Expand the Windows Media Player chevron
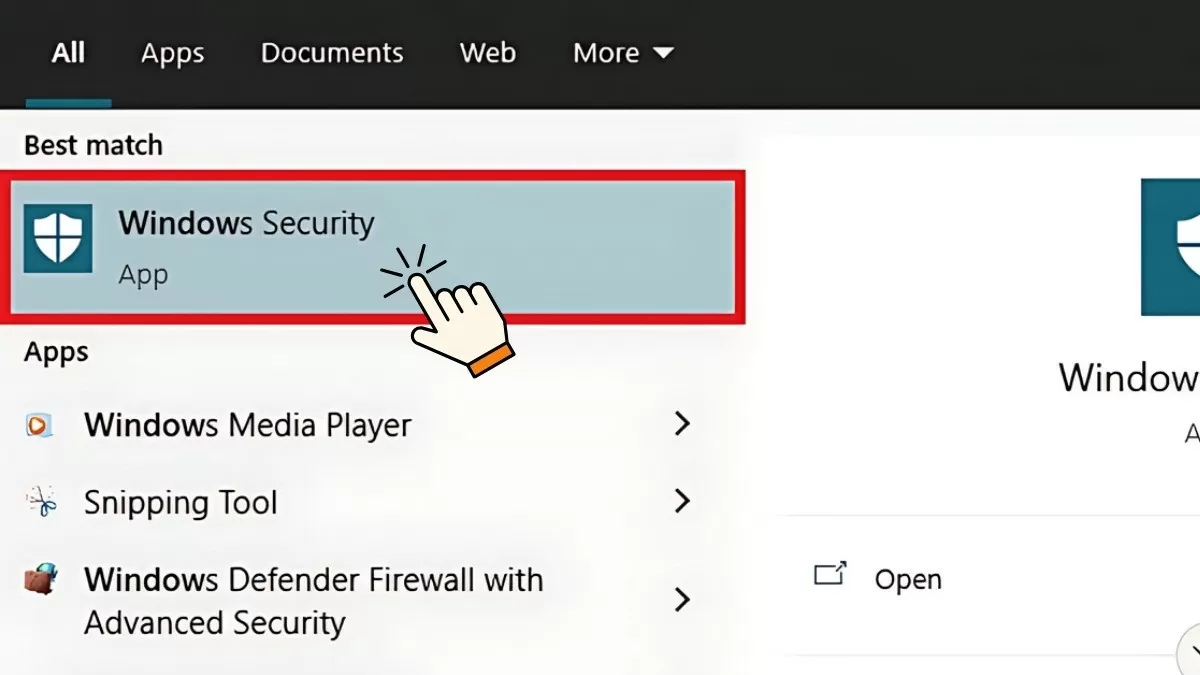The image size is (1200, 675). [682, 424]
